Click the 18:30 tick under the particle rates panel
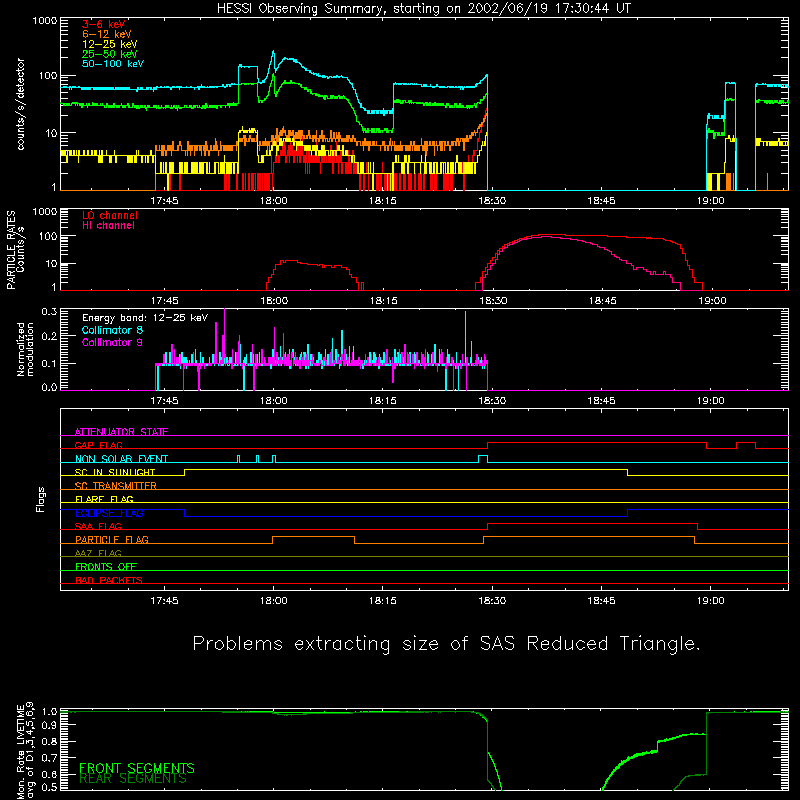The image size is (800, 800). coord(493,301)
